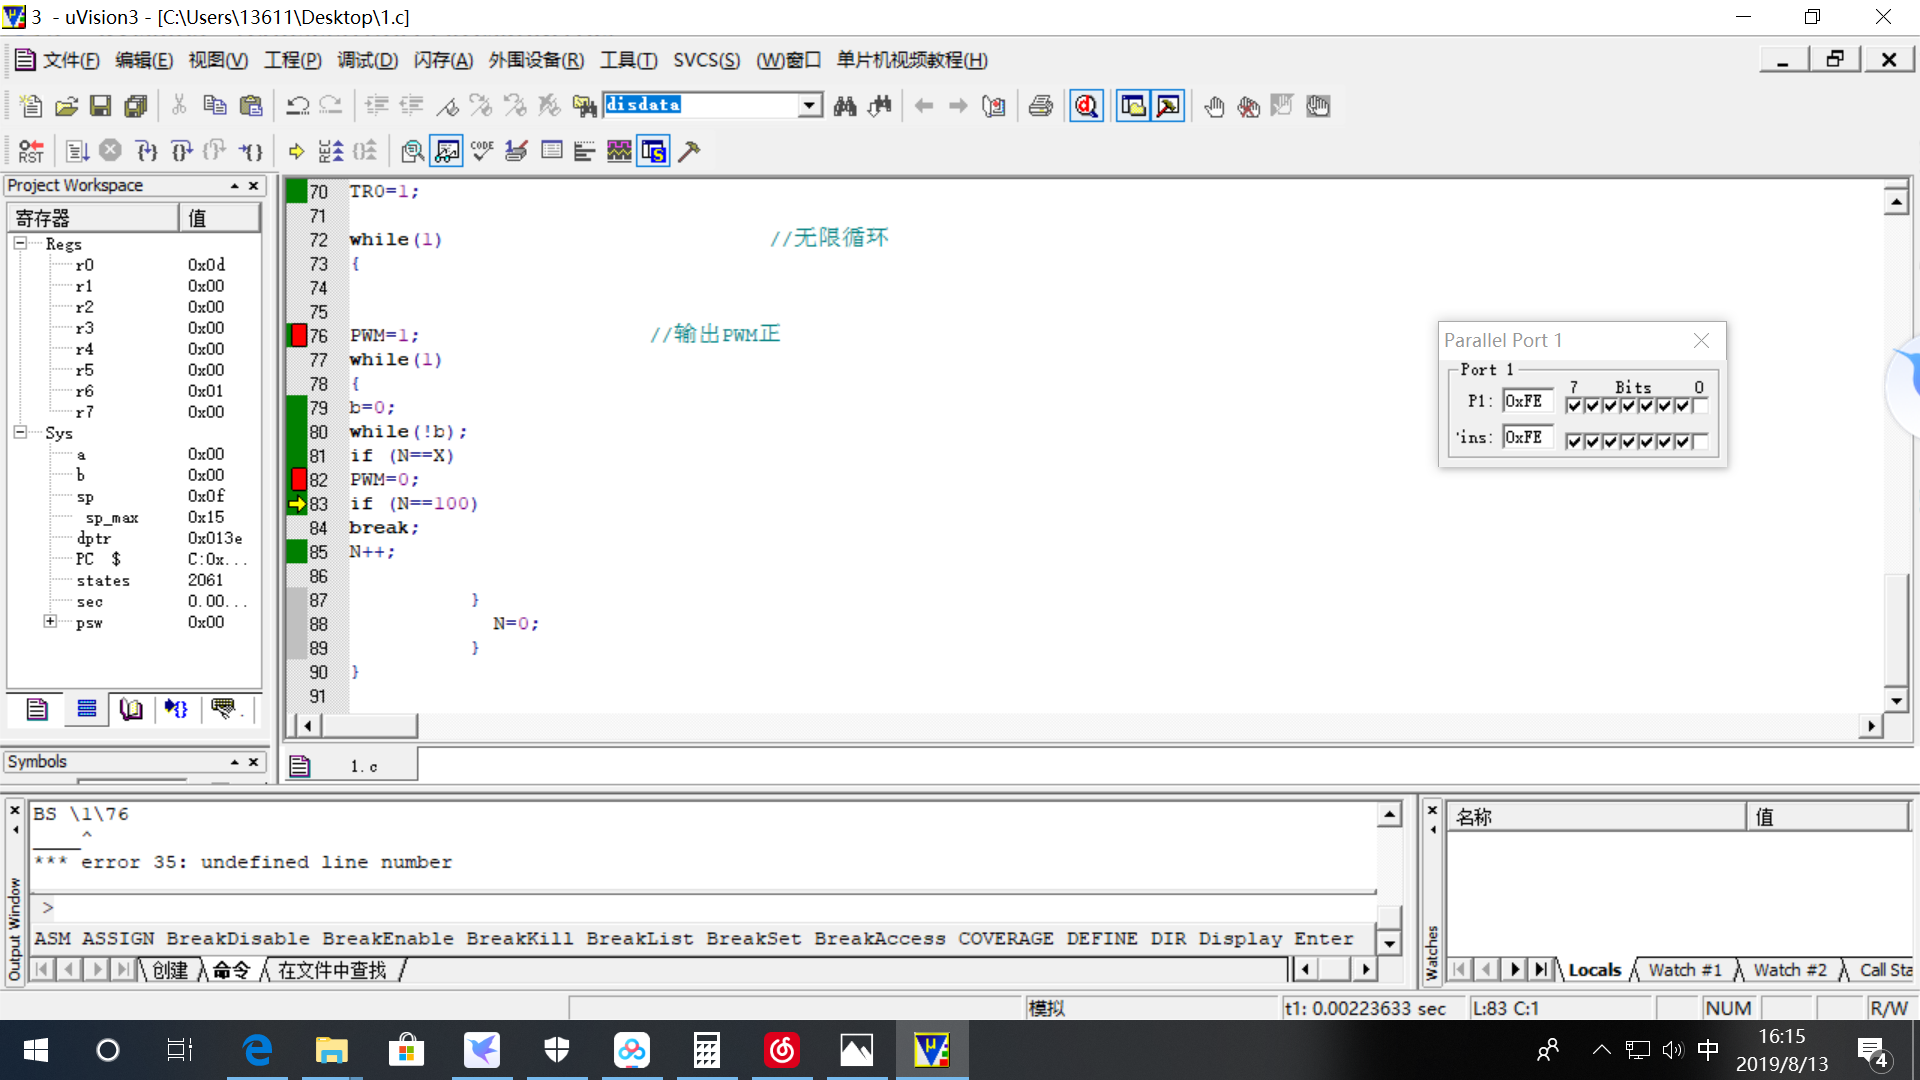
Task: Open File Explorer from the taskbar
Action: pos(331,1050)
